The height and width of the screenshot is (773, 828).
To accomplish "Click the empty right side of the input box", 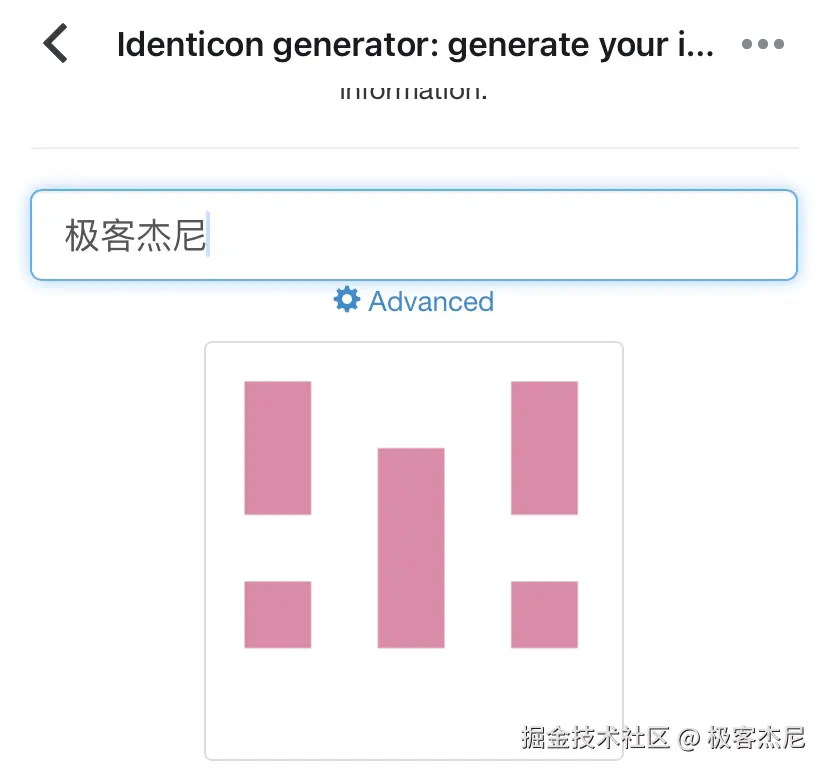I will (x=600, y=236).
